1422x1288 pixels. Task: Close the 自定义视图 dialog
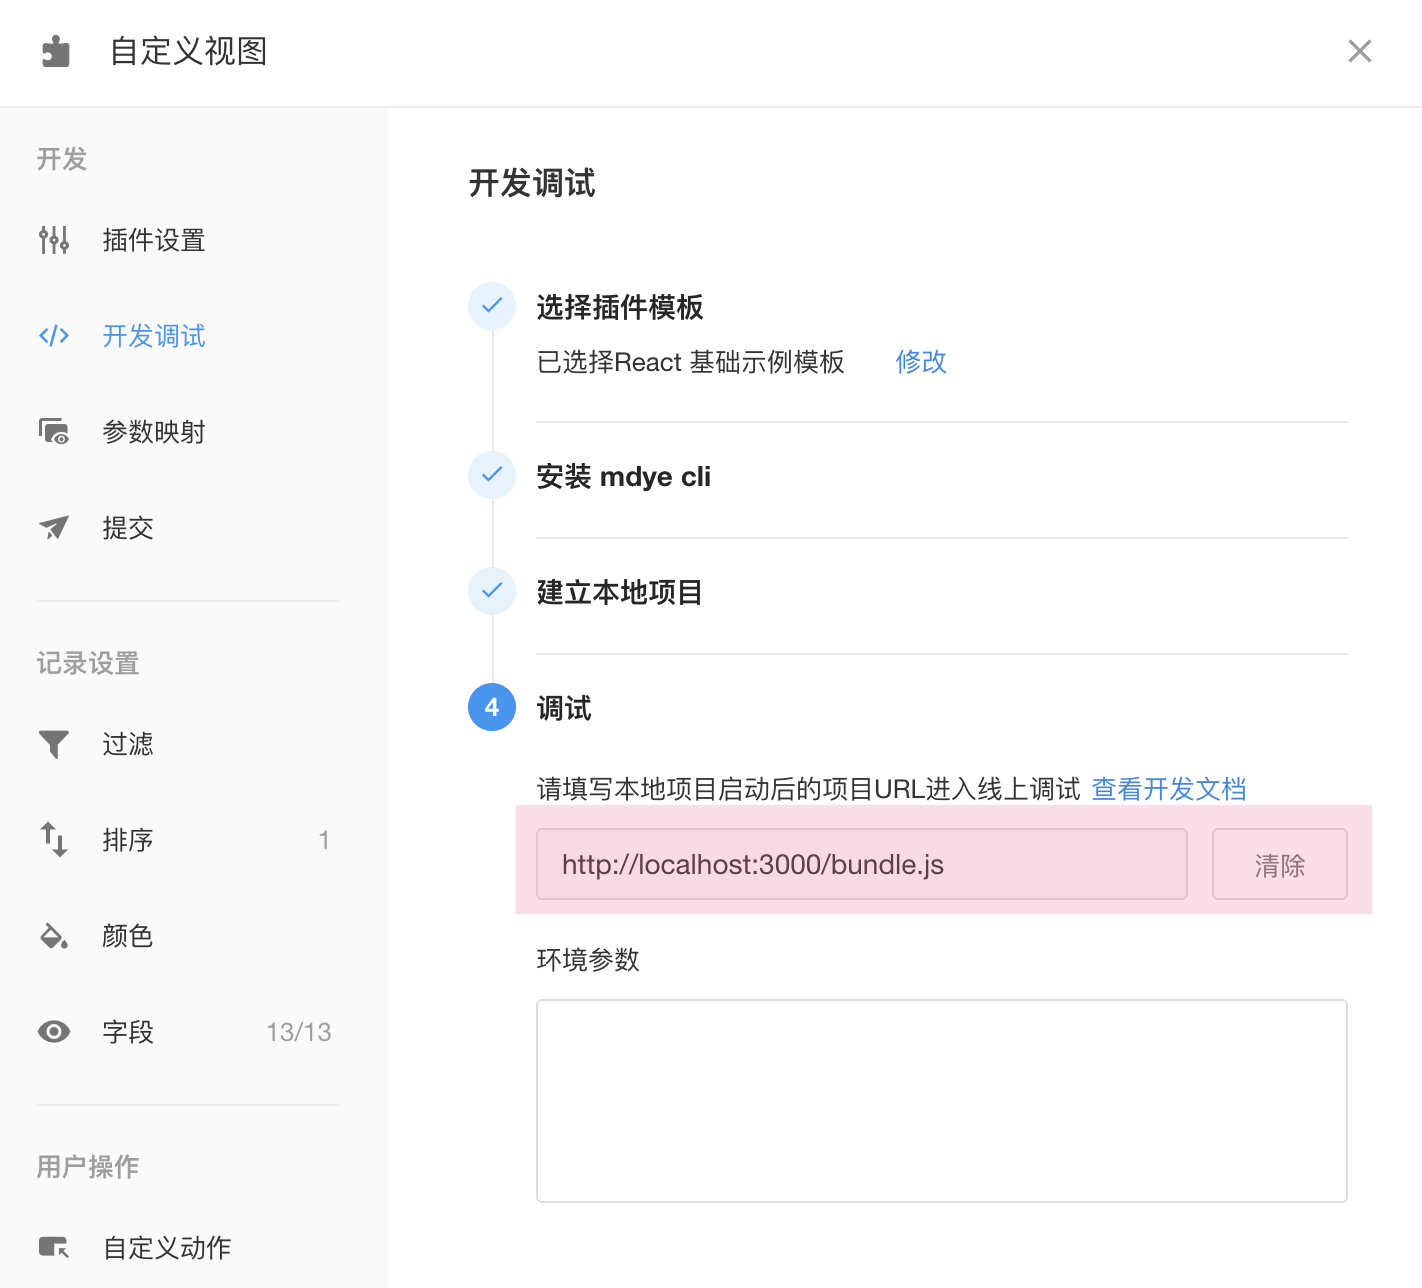click(x=1359, y=51)
